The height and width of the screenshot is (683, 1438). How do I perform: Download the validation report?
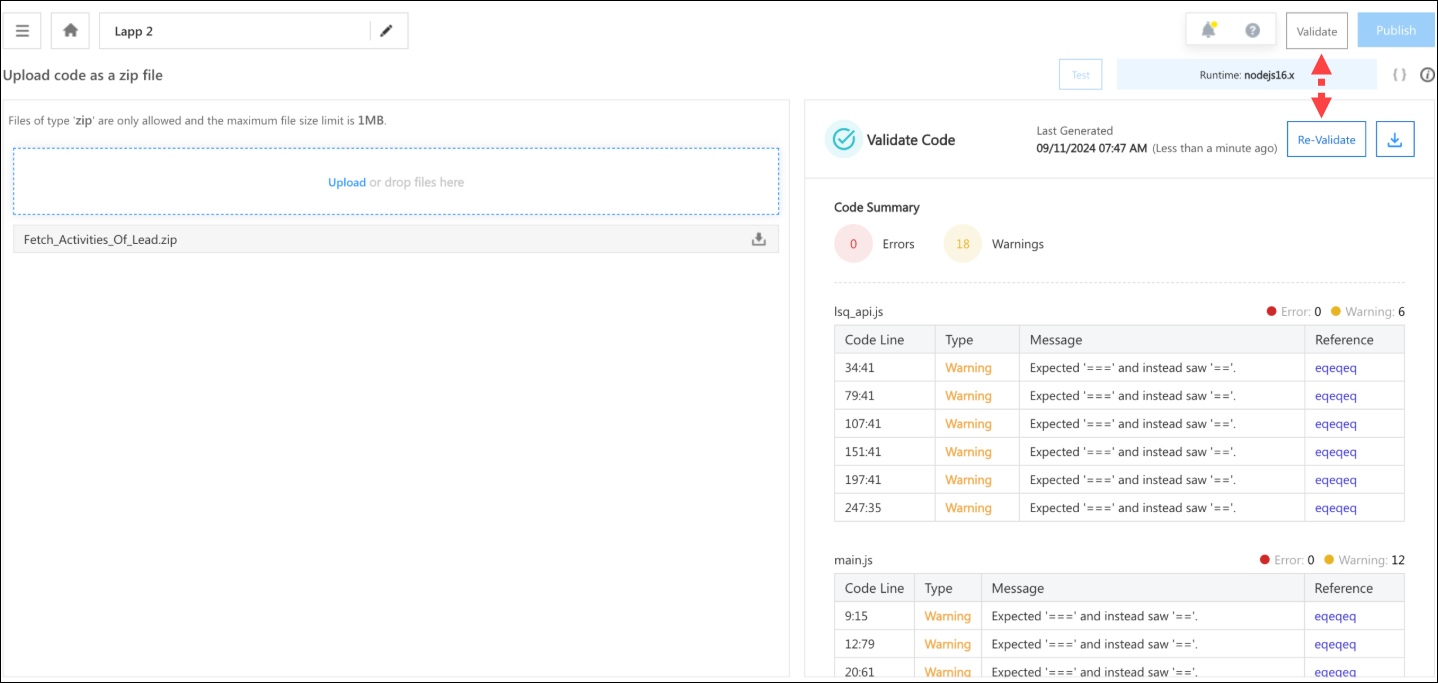coord(1395,140)
